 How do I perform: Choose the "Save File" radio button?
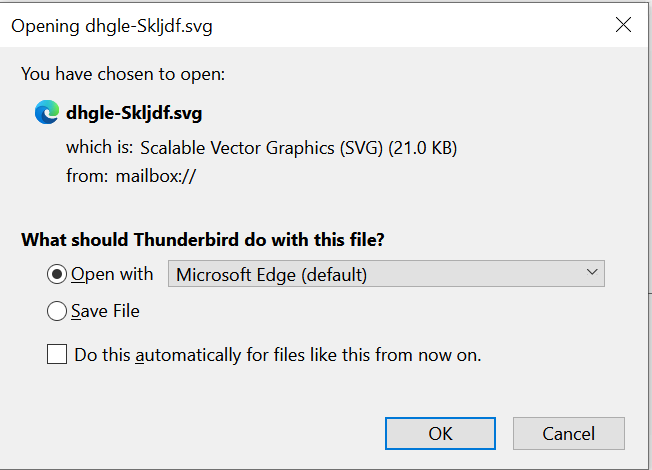point(57,312)
